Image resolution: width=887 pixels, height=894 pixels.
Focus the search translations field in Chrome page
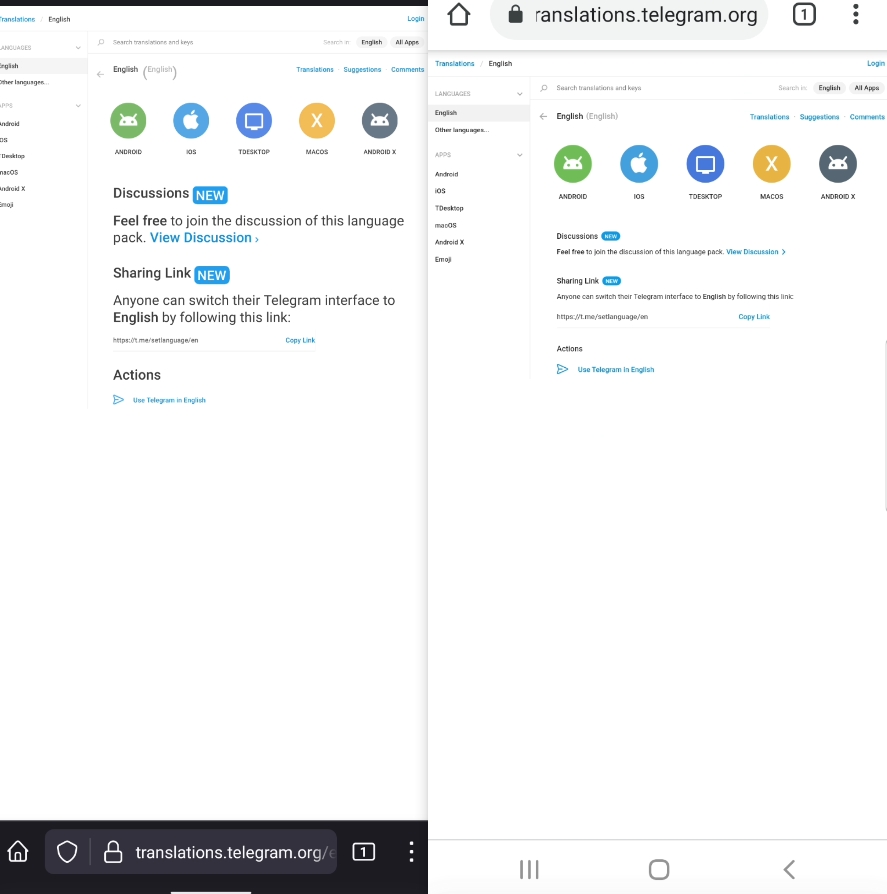[650, 88]
